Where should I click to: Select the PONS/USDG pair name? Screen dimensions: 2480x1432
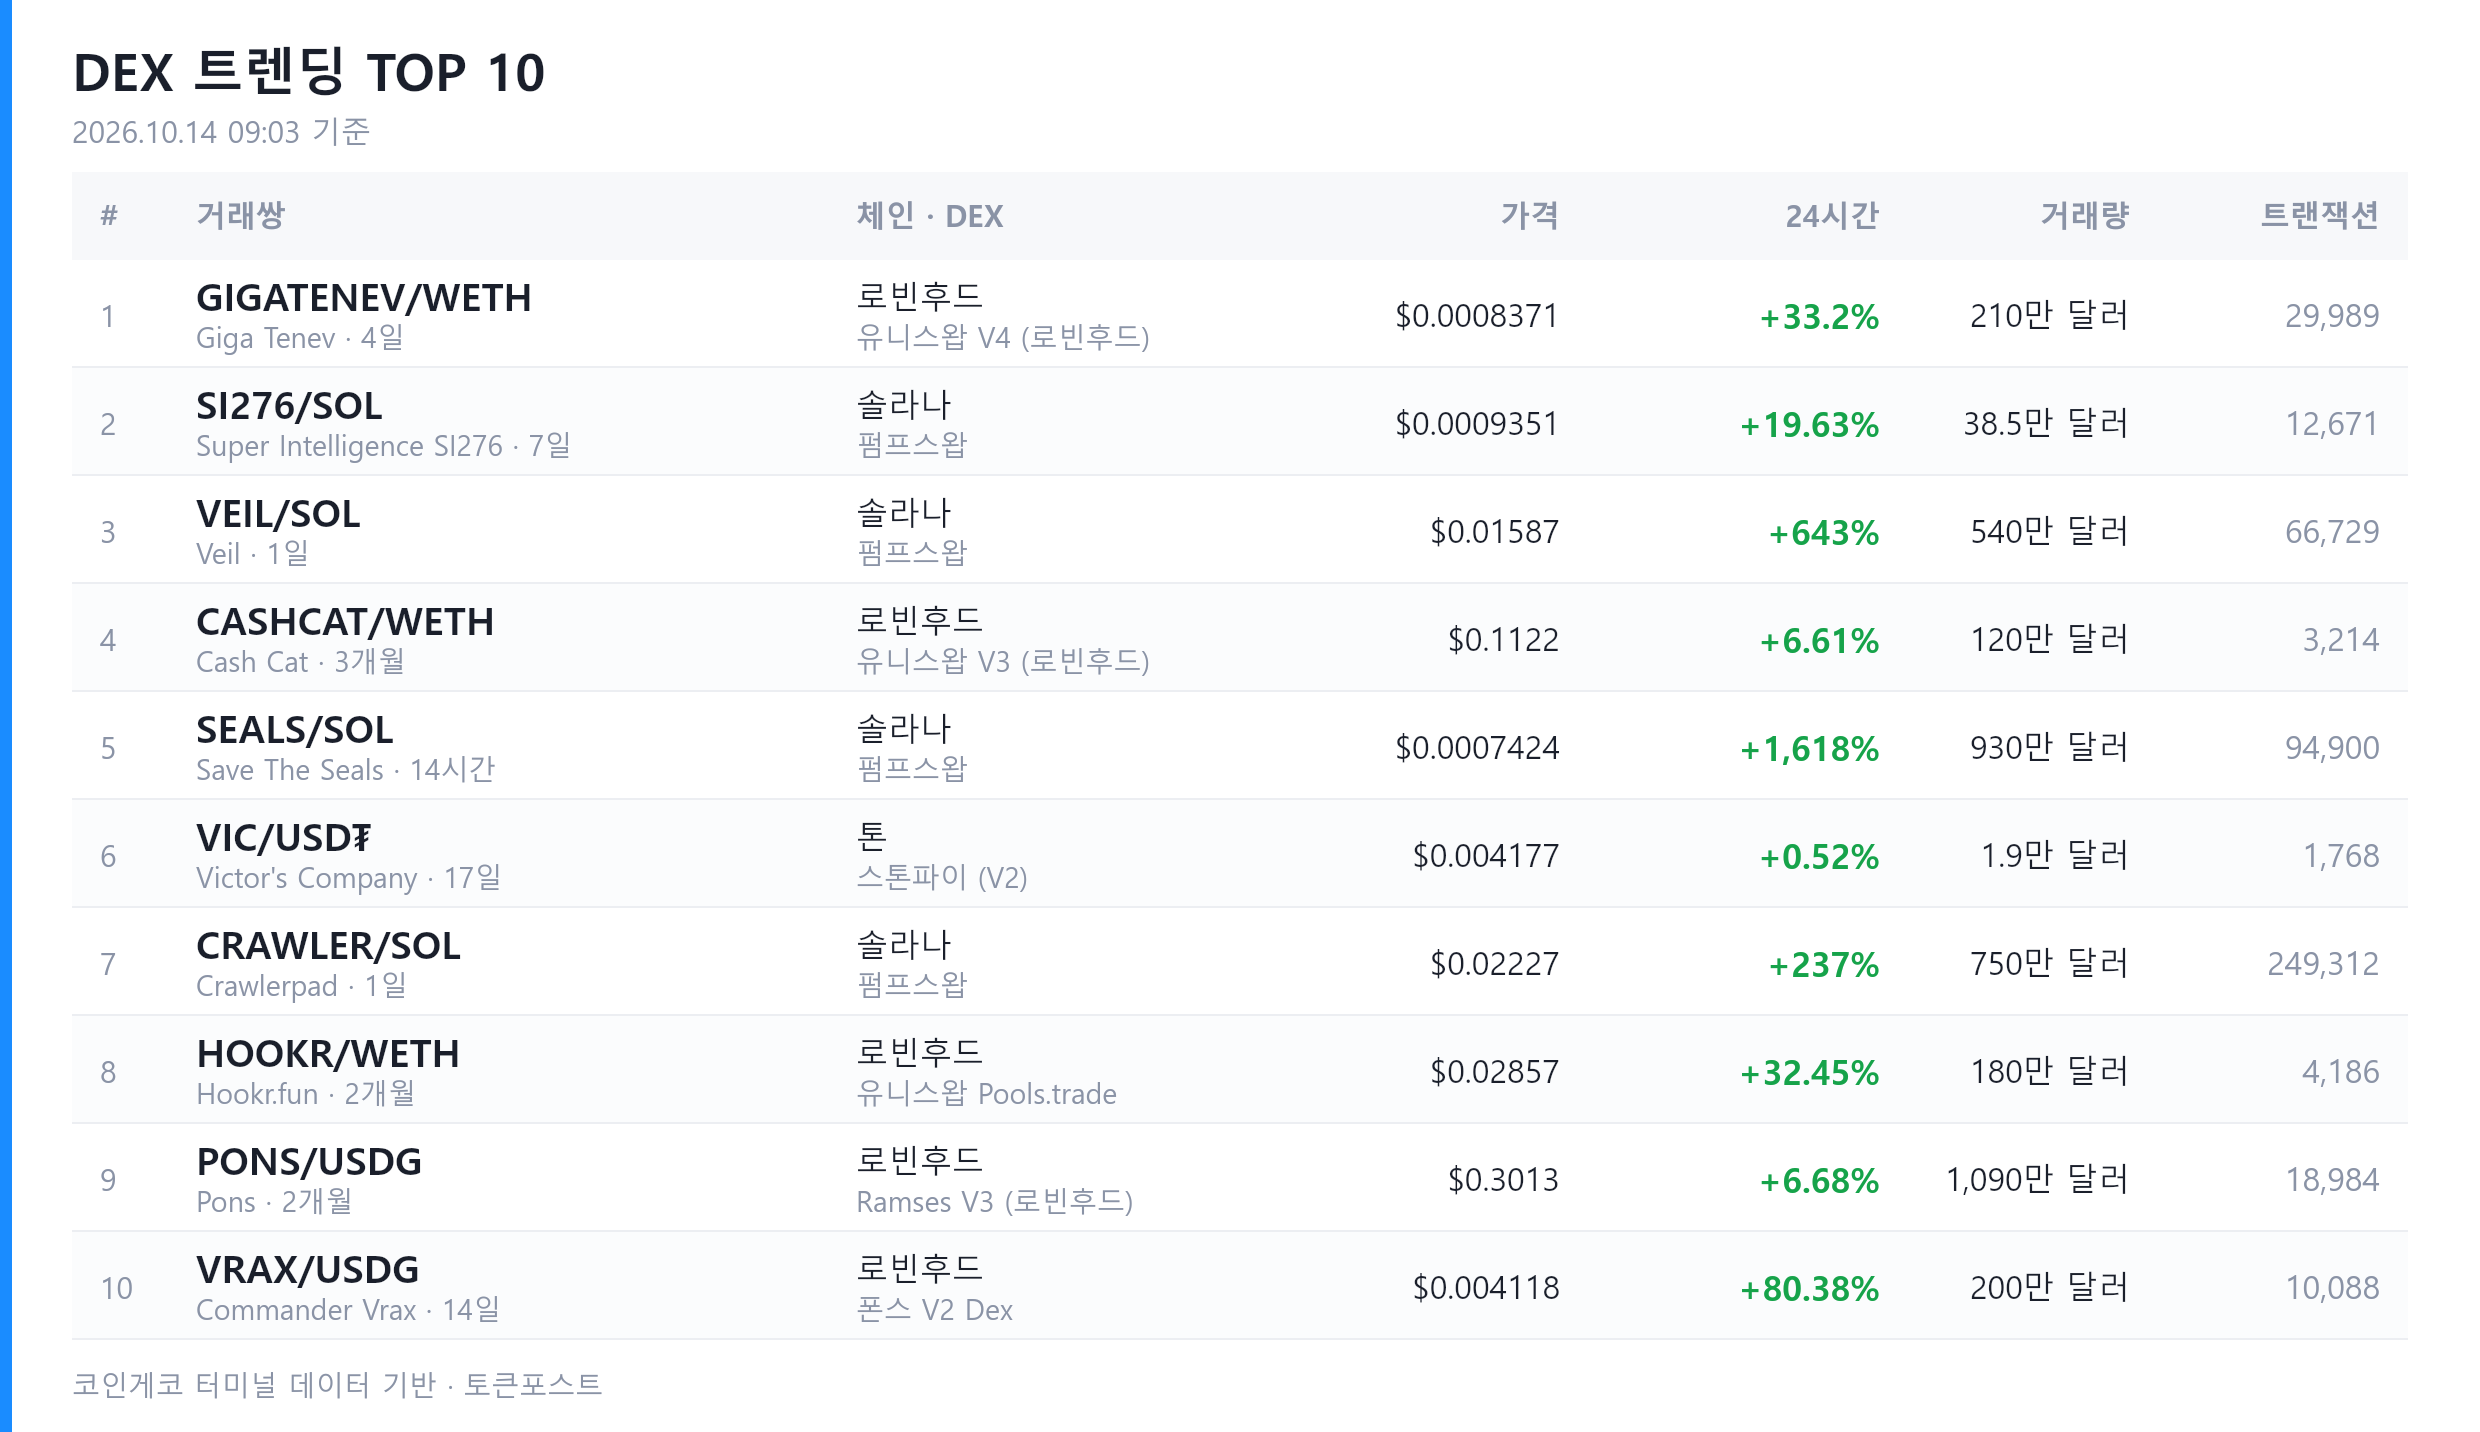click(x=309, y=1162)
